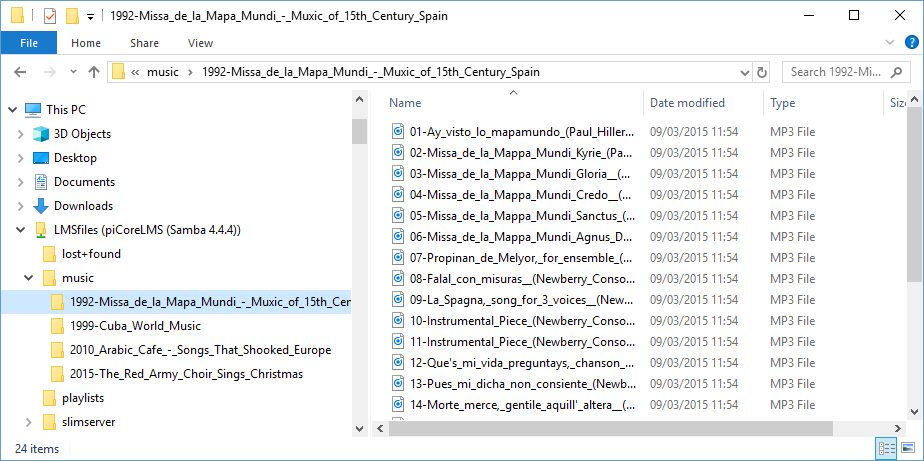Refresh the current folder view
Image resolution: width=924 pixels, height=461 pixels.
point(761,72)
